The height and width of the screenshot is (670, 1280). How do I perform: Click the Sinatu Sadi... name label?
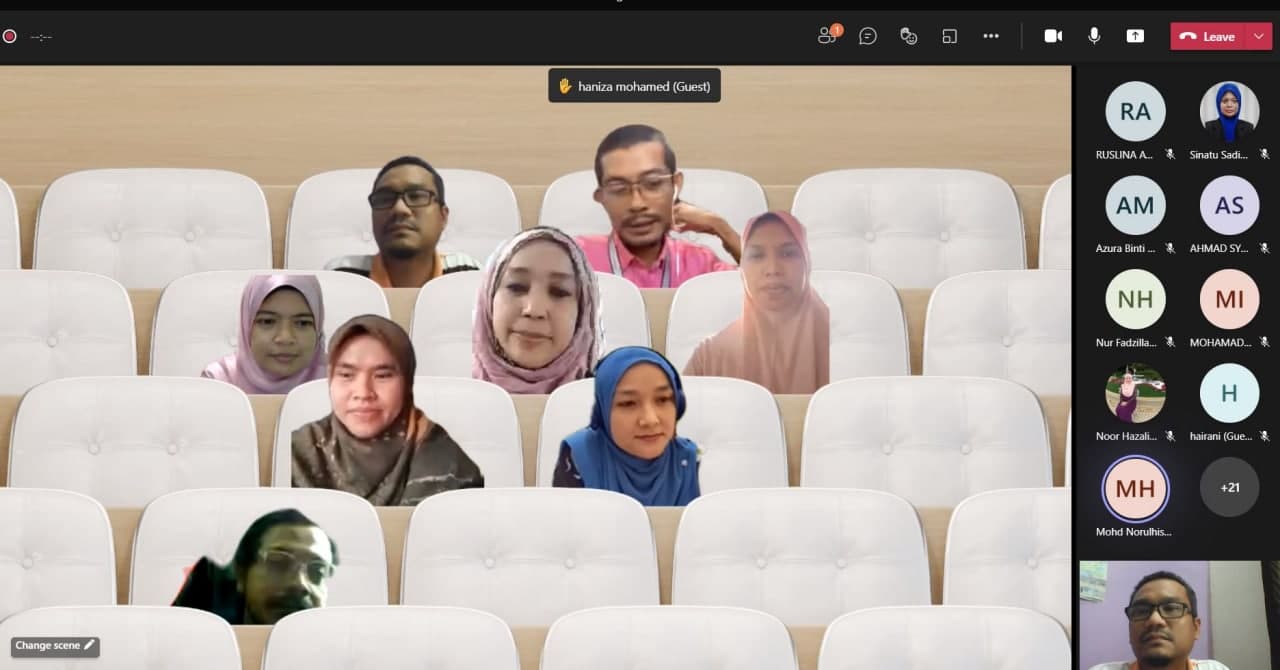click(x=1219, y=155)
